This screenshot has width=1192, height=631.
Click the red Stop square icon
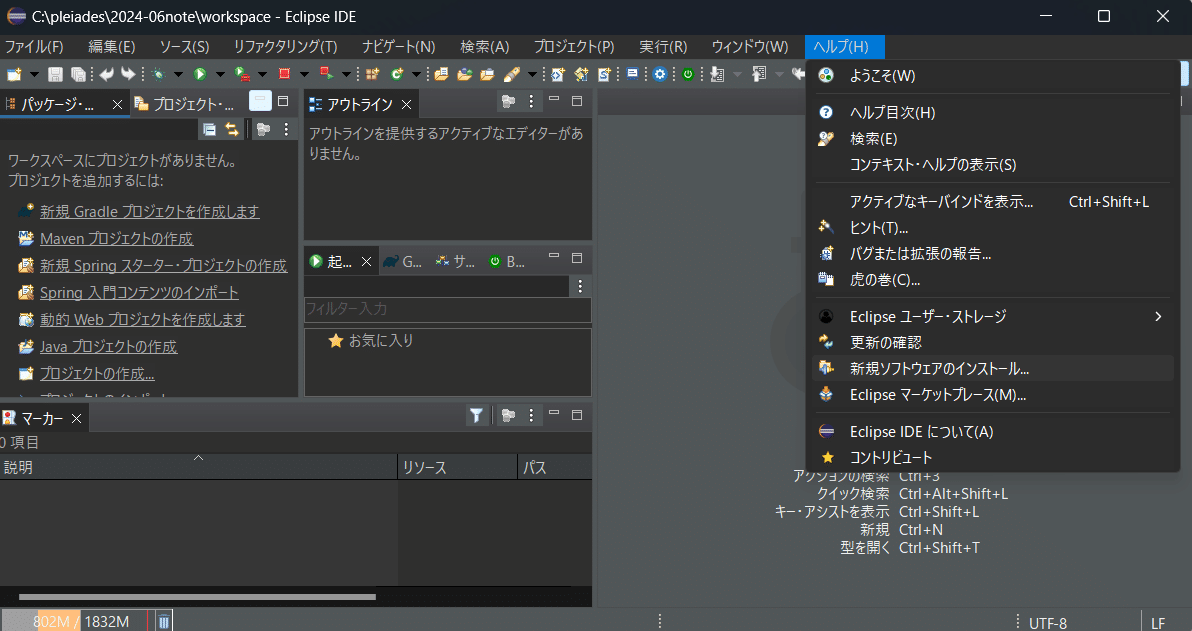(x=284, y=74)
